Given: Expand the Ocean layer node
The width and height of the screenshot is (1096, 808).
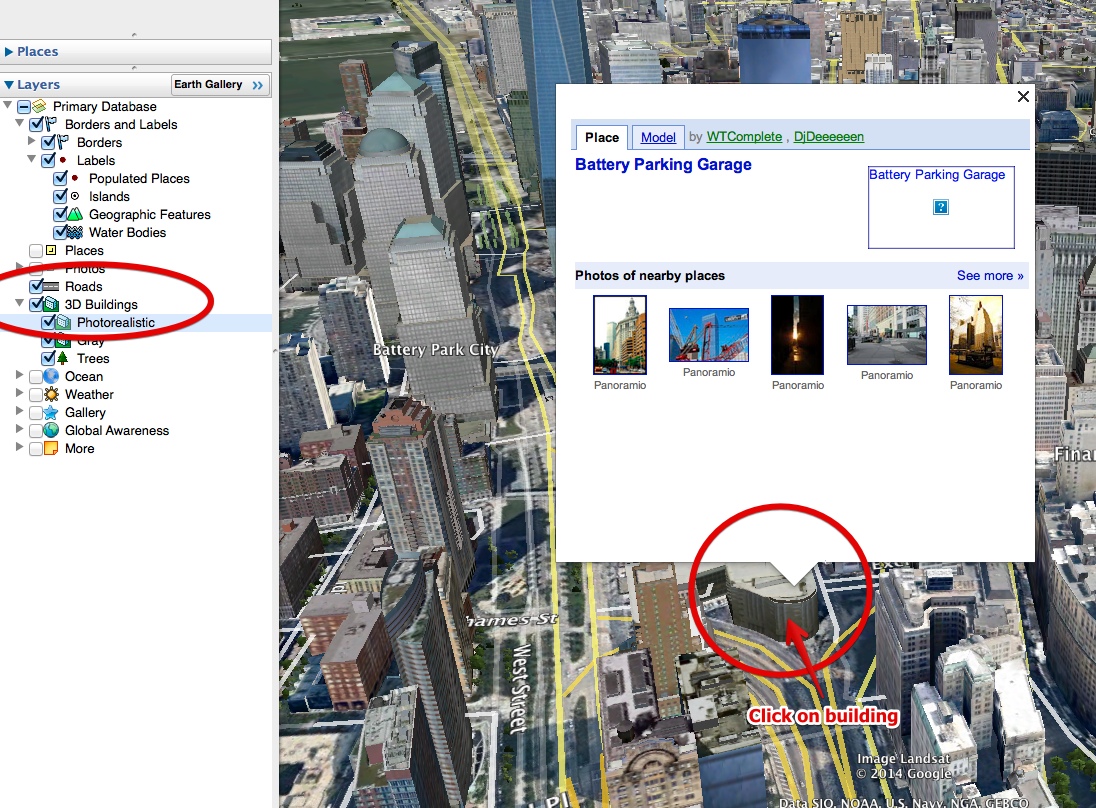Looking at the screenshot, I should pos(20,375).
